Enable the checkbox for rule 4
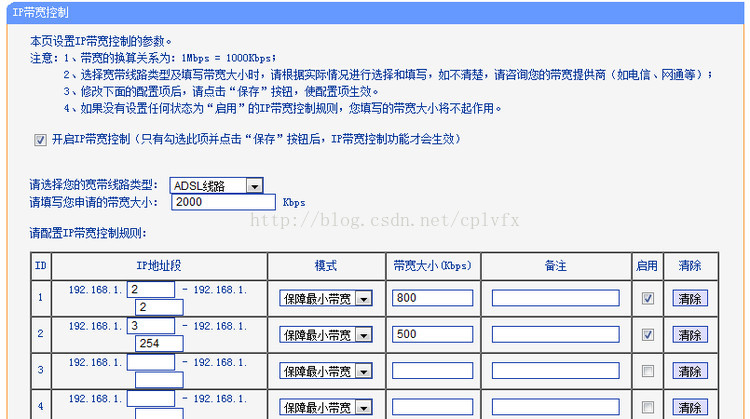Viewport: 750px width, 419px height. (x=648, y=408)
